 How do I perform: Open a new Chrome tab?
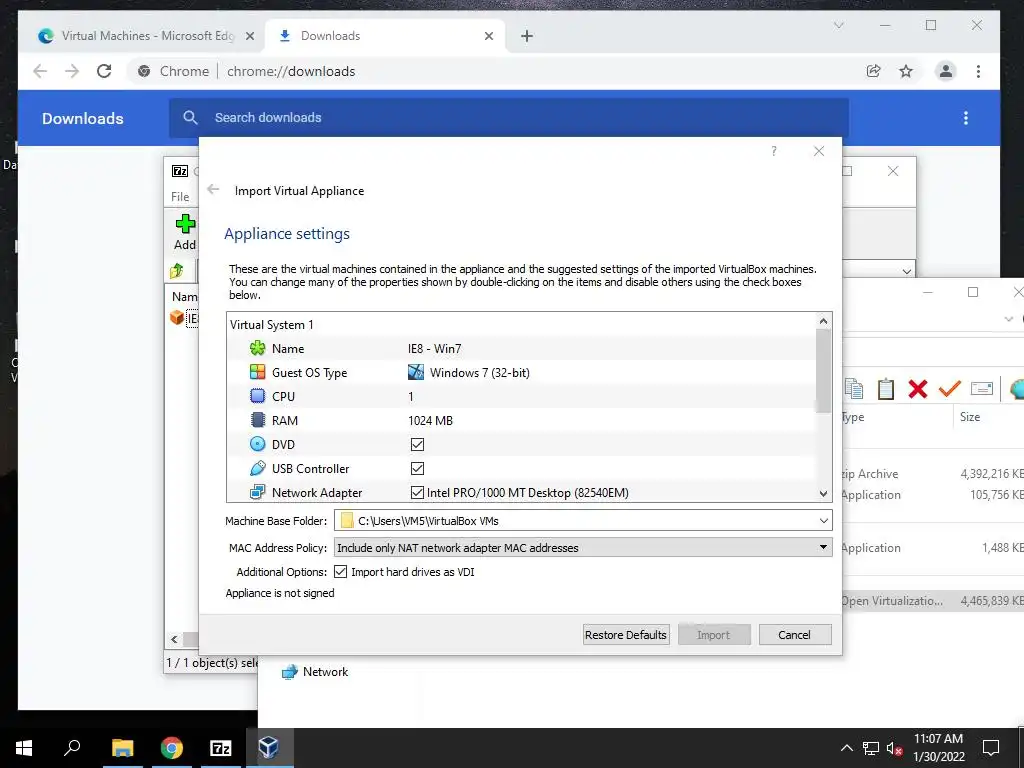point(526,36)
